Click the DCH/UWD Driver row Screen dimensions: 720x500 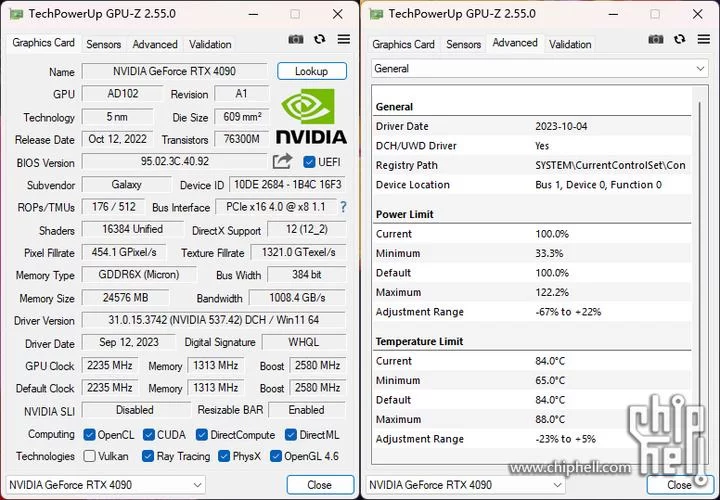pyautogui.click(x=533, y=146)
